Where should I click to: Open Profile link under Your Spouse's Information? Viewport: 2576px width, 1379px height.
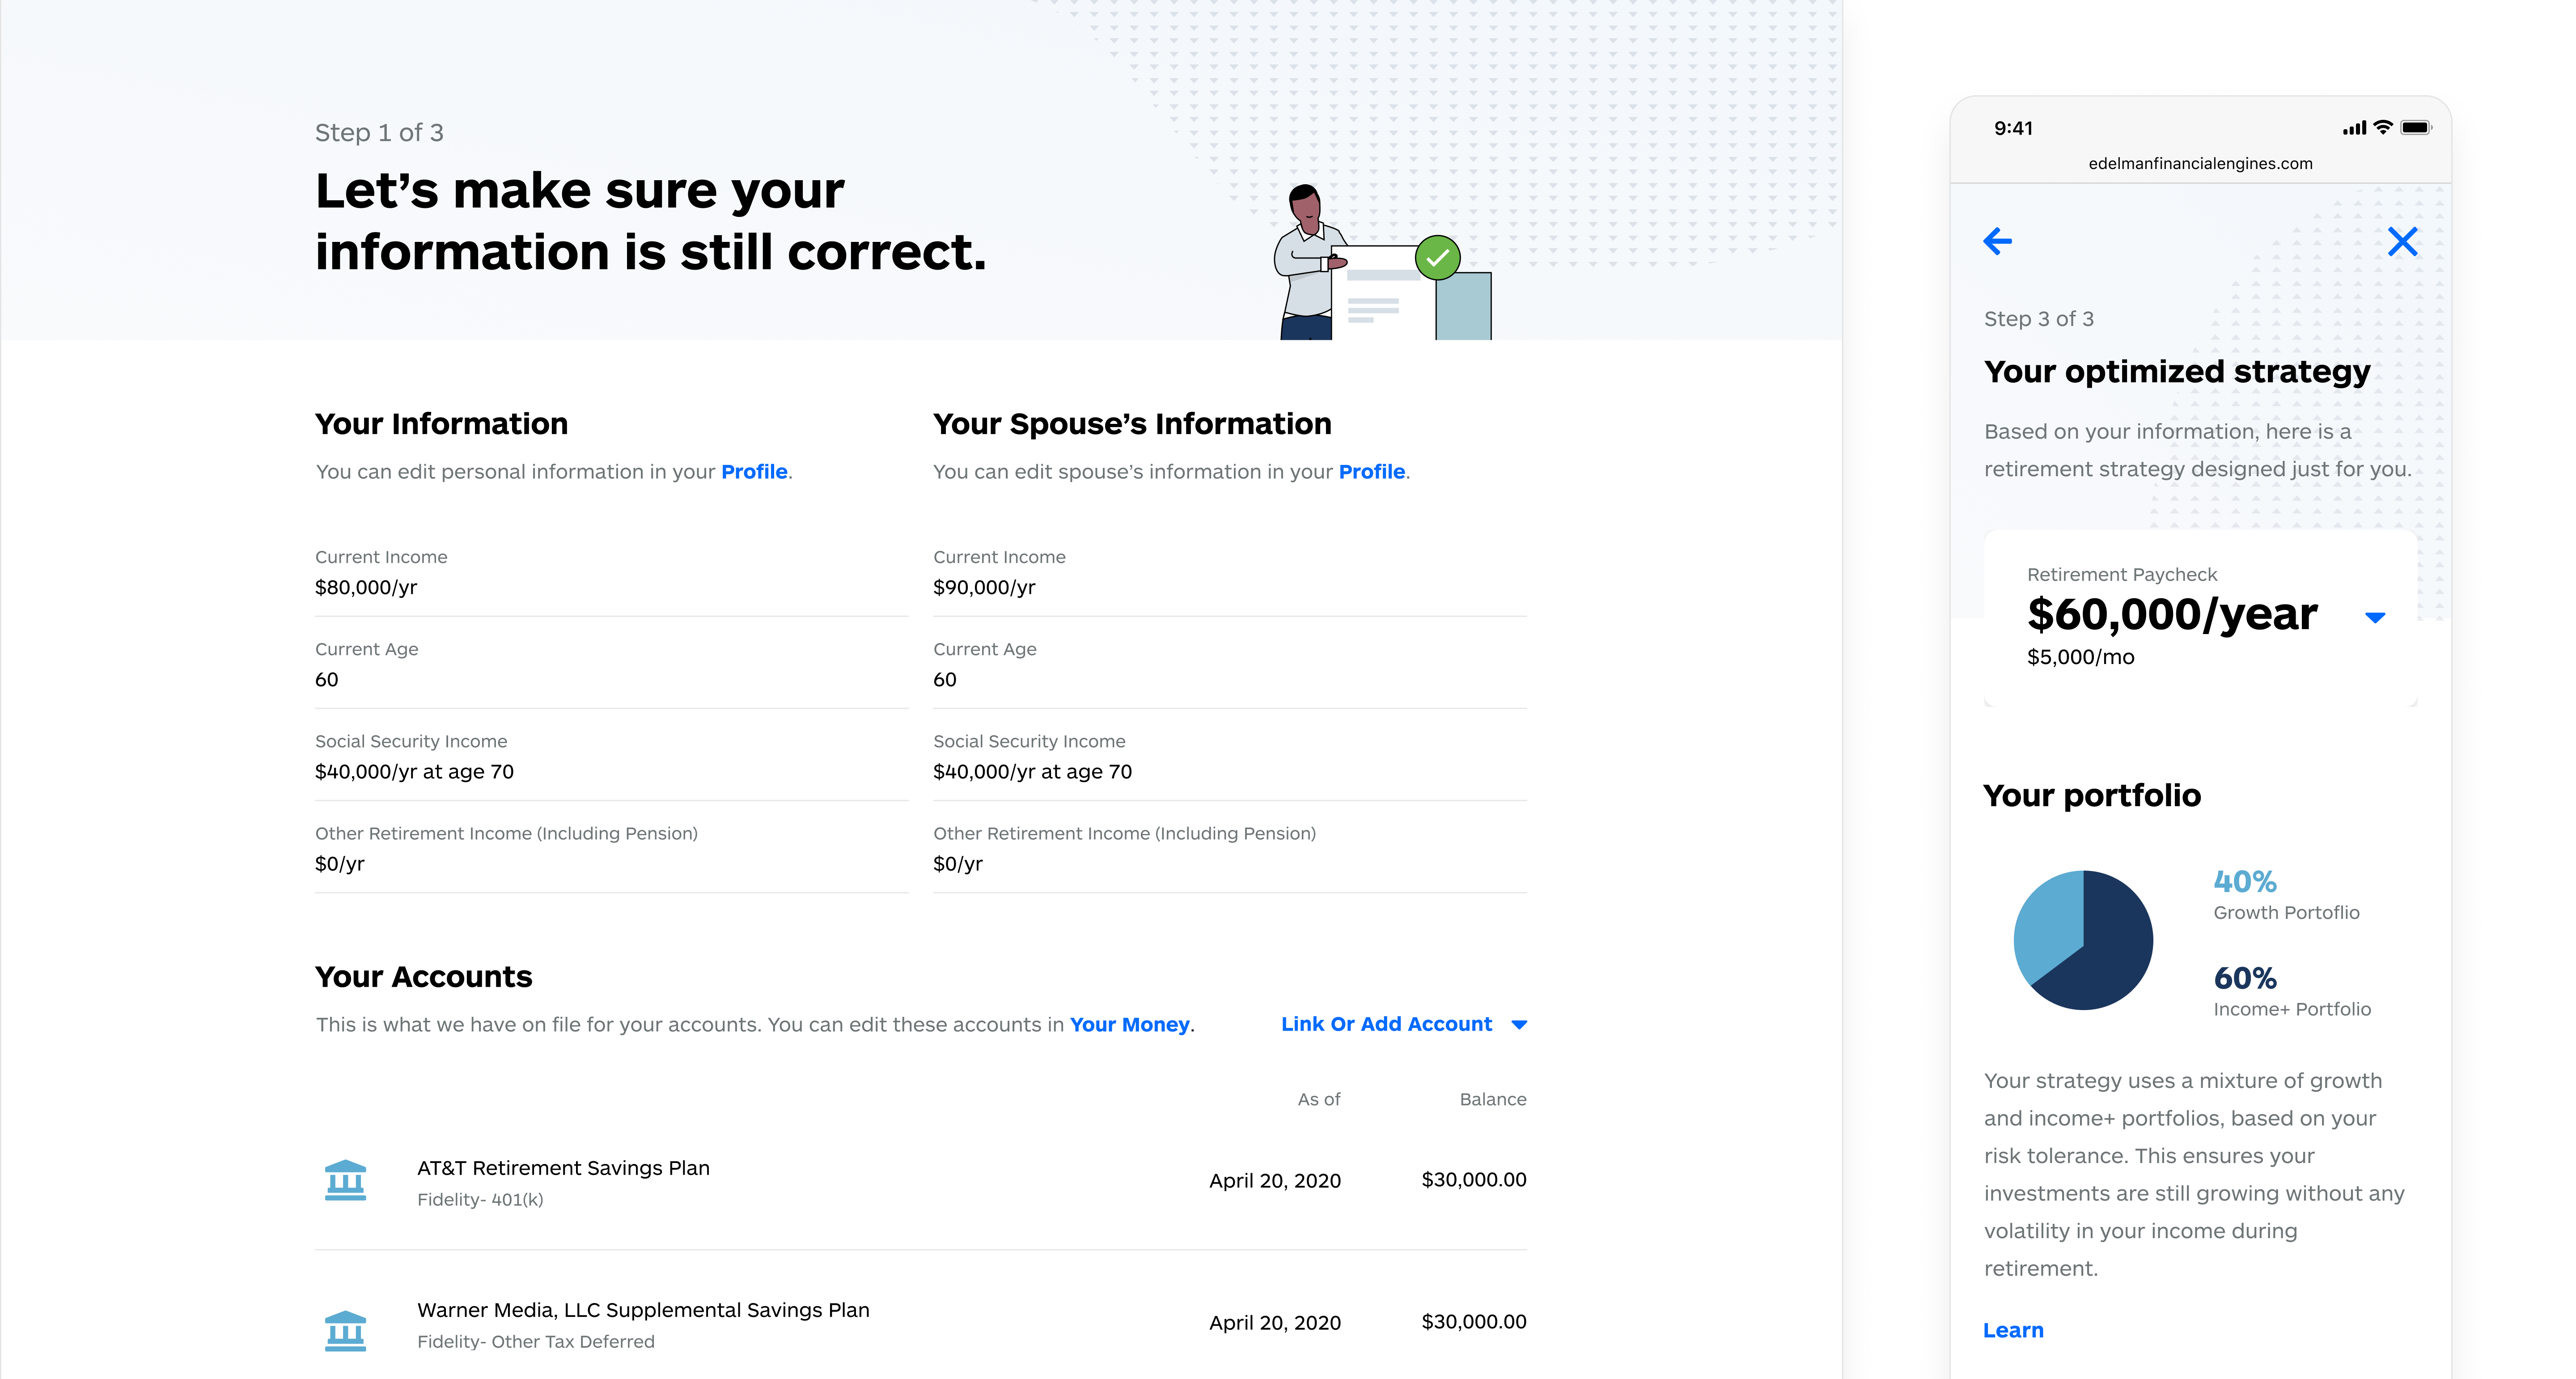1372,472
